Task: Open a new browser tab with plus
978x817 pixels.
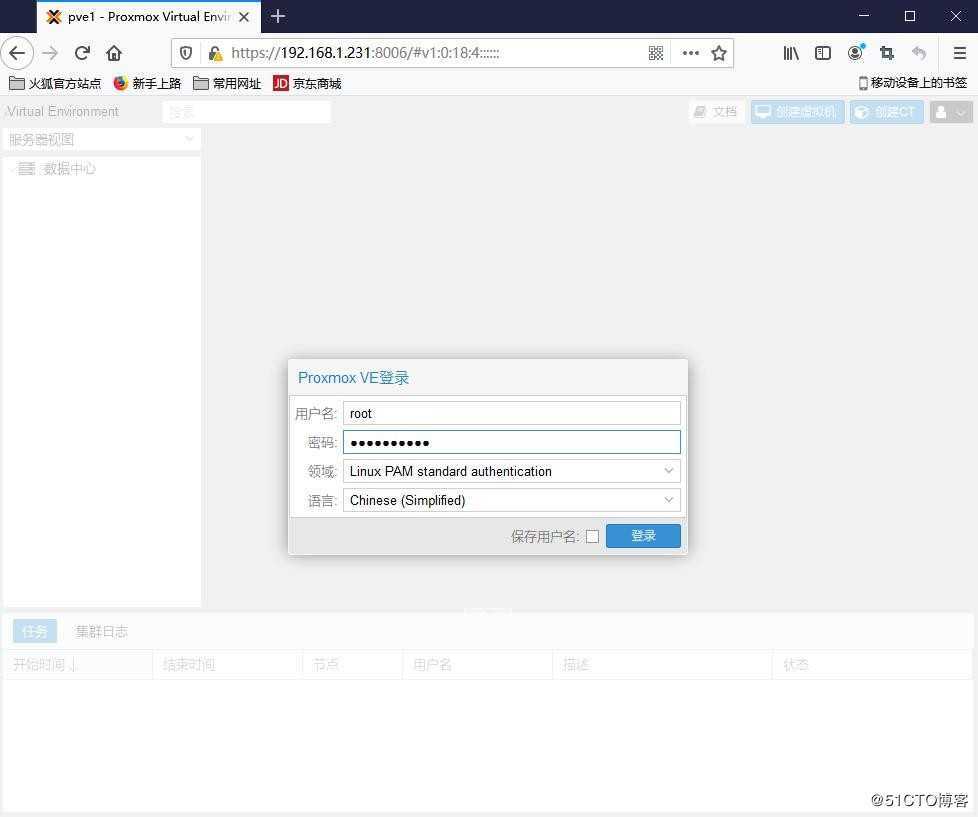Action: pos(278,16)
